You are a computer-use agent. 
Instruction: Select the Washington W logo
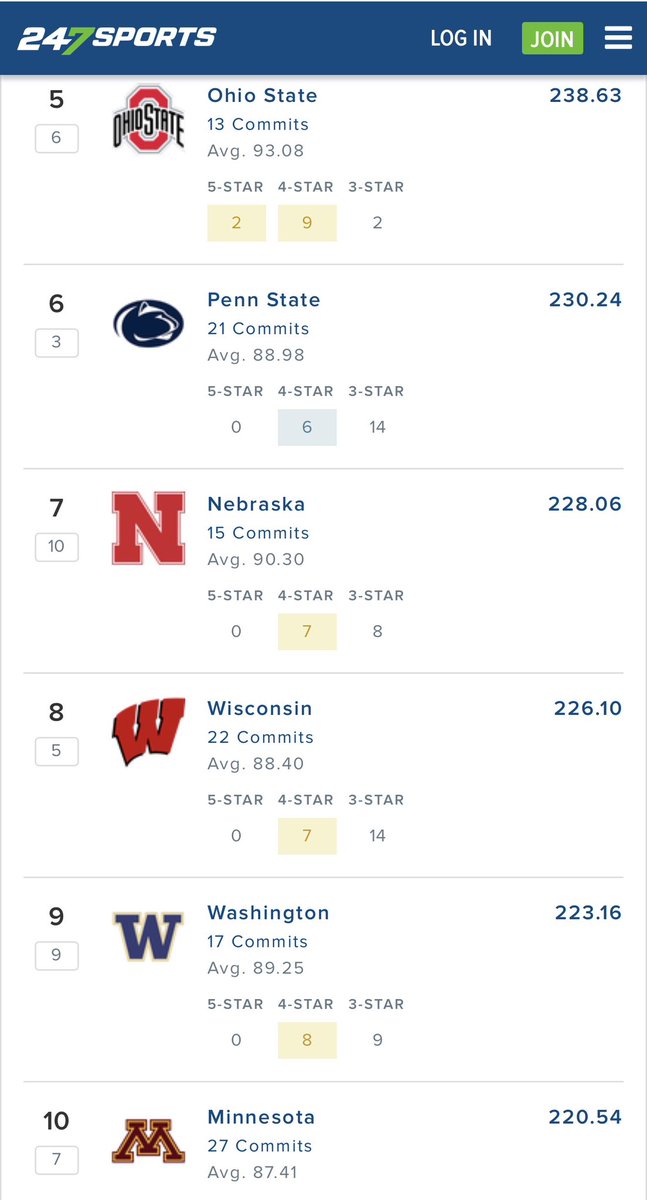click(x=148, y=937)
